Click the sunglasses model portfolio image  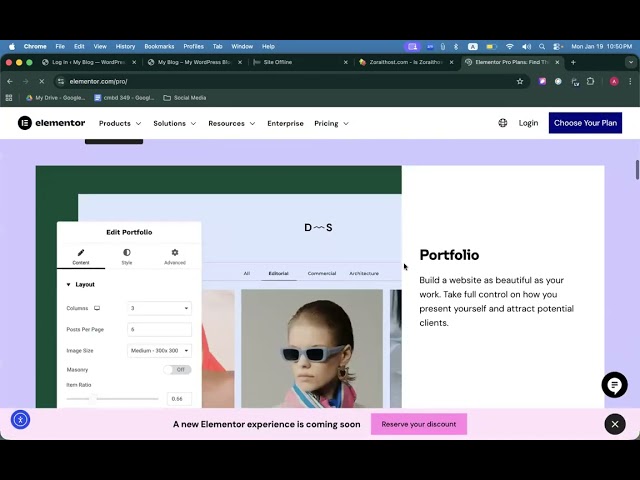pos(312,349)
